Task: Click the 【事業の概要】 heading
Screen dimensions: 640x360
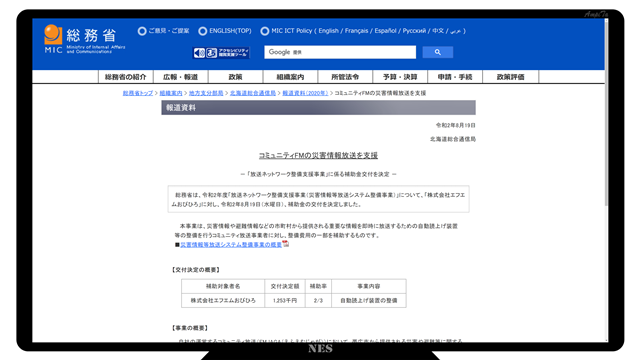Action: pos(190,328)
